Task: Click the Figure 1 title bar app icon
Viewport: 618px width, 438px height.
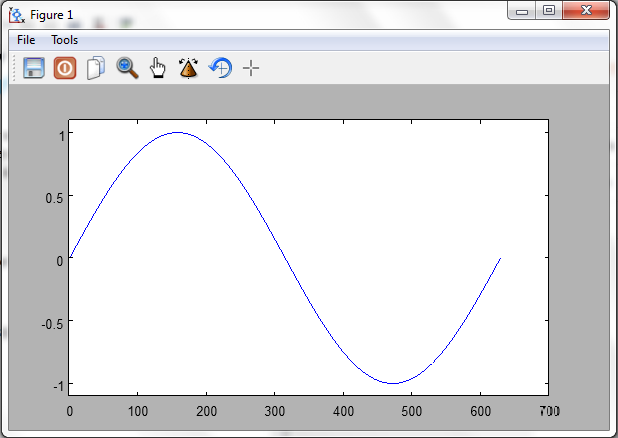Action: pos(17,15)
